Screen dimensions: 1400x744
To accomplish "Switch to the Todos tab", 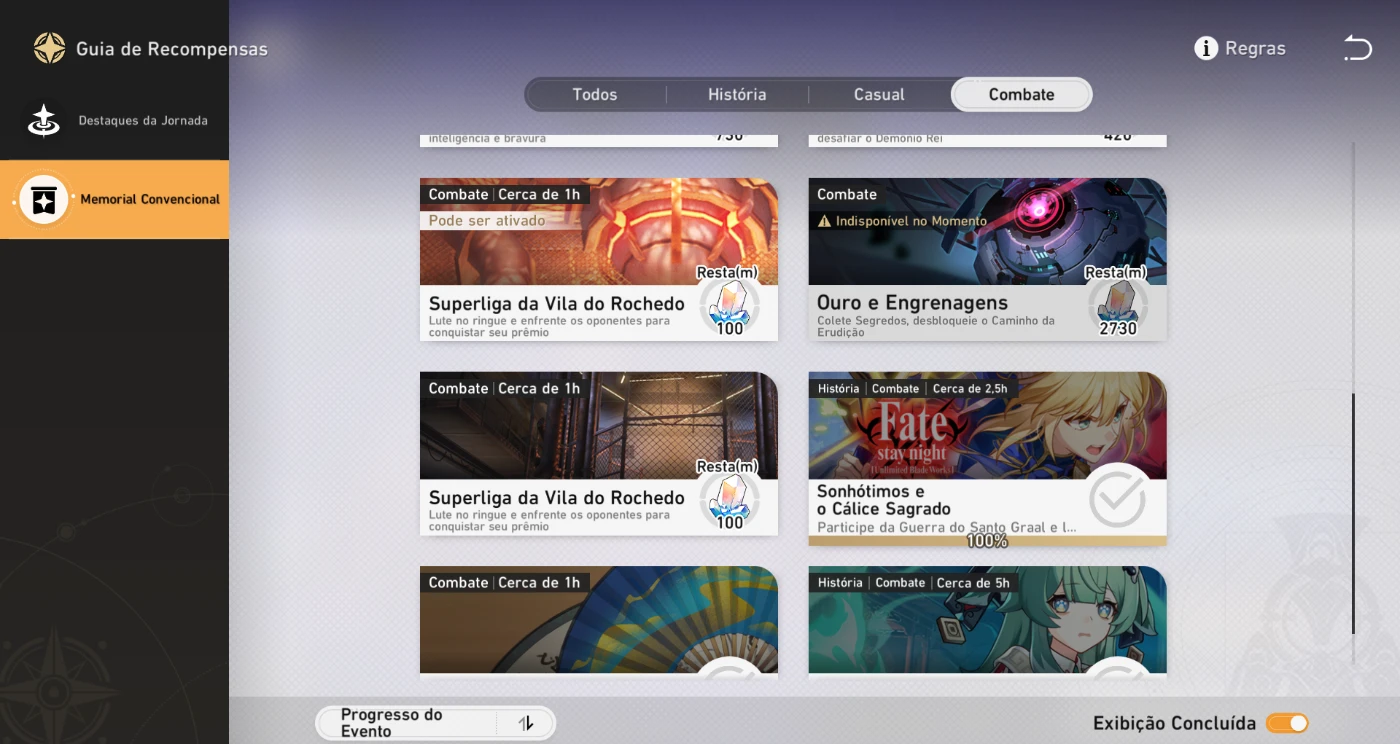I will pos(595,95).
